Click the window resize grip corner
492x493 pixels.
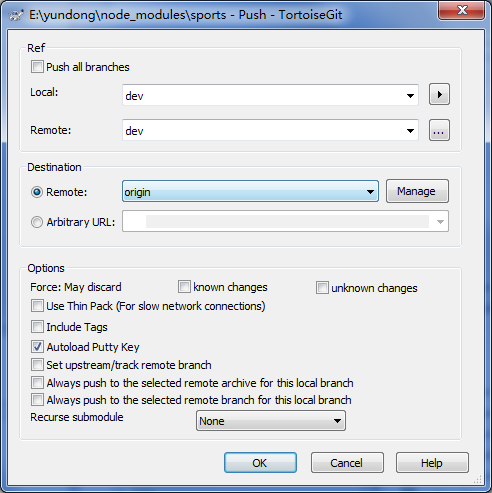coord(478,479)
